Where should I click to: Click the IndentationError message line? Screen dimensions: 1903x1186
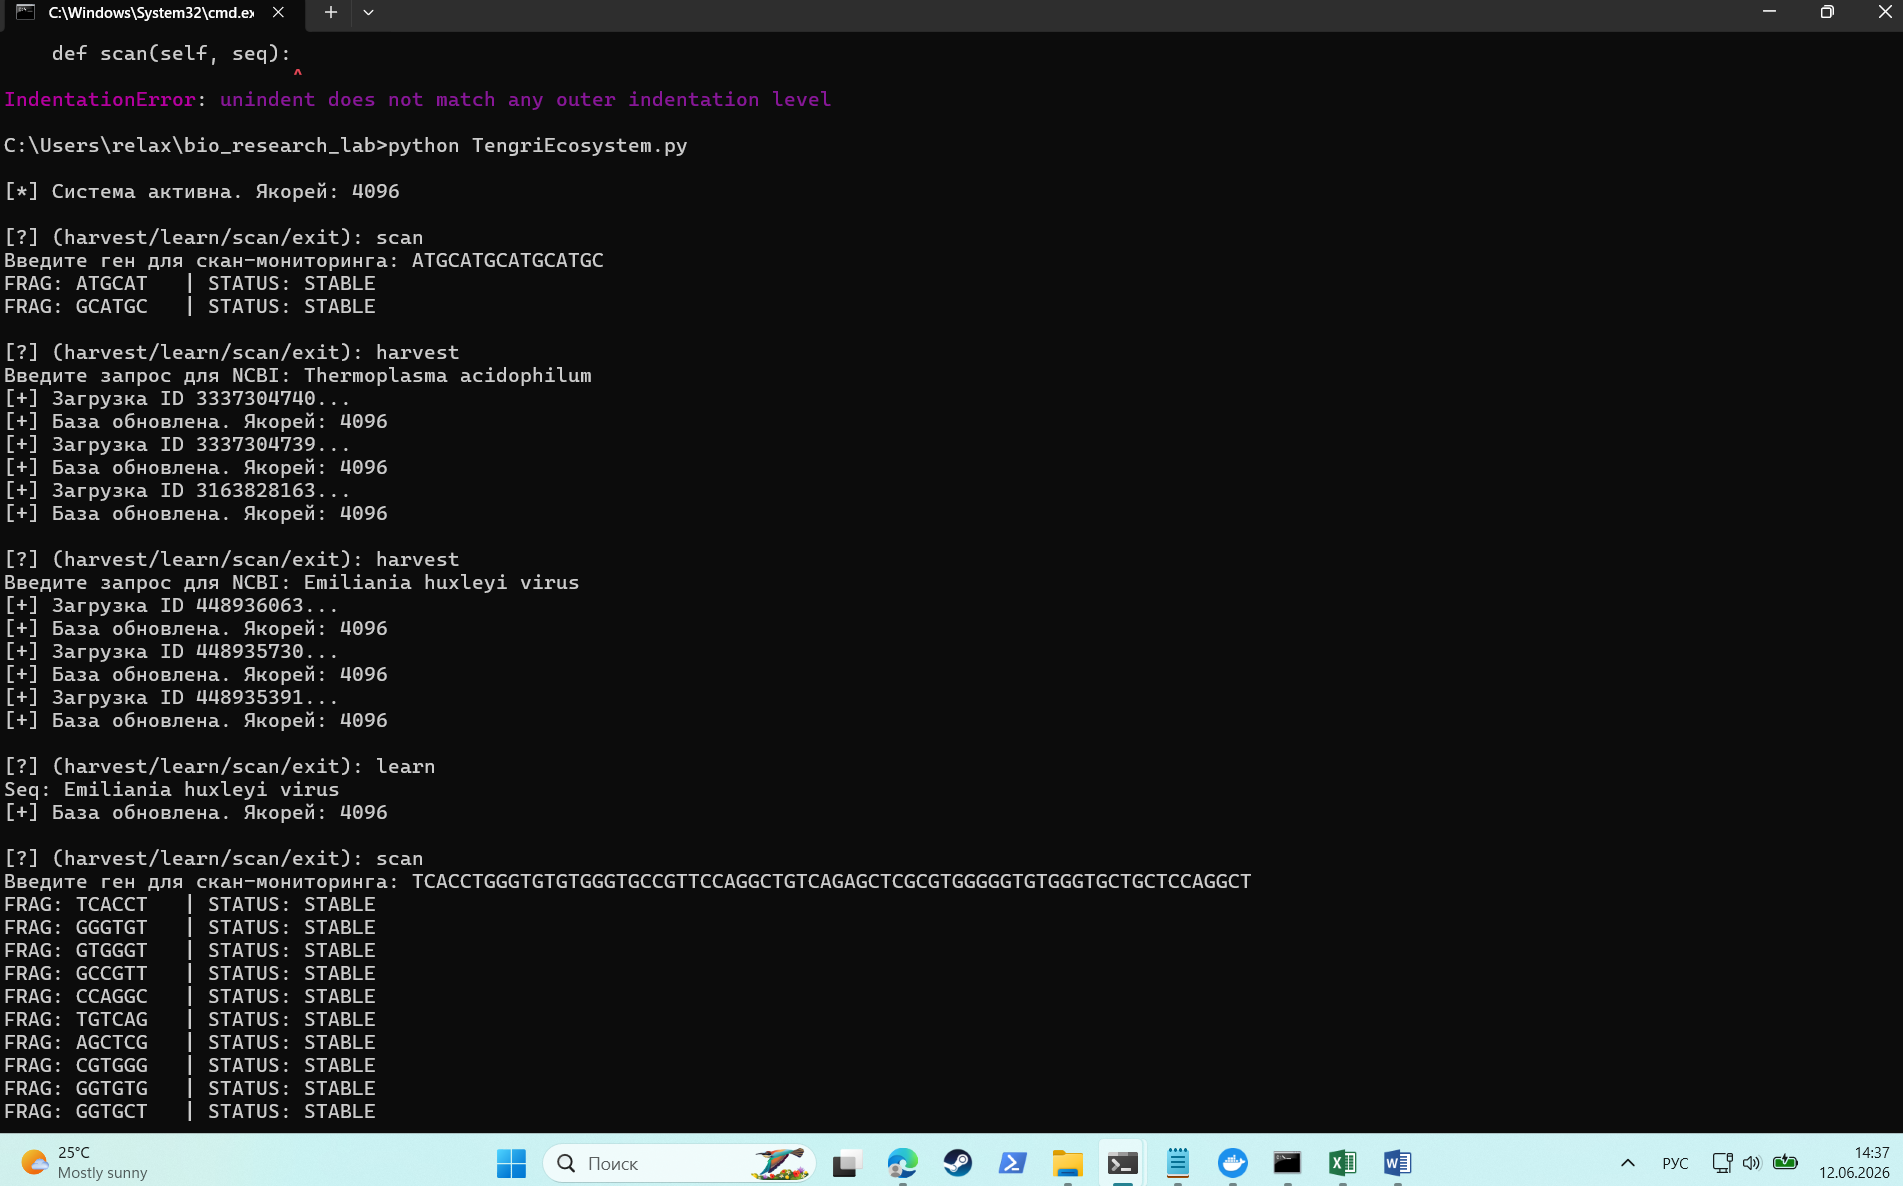coord(417,100)
